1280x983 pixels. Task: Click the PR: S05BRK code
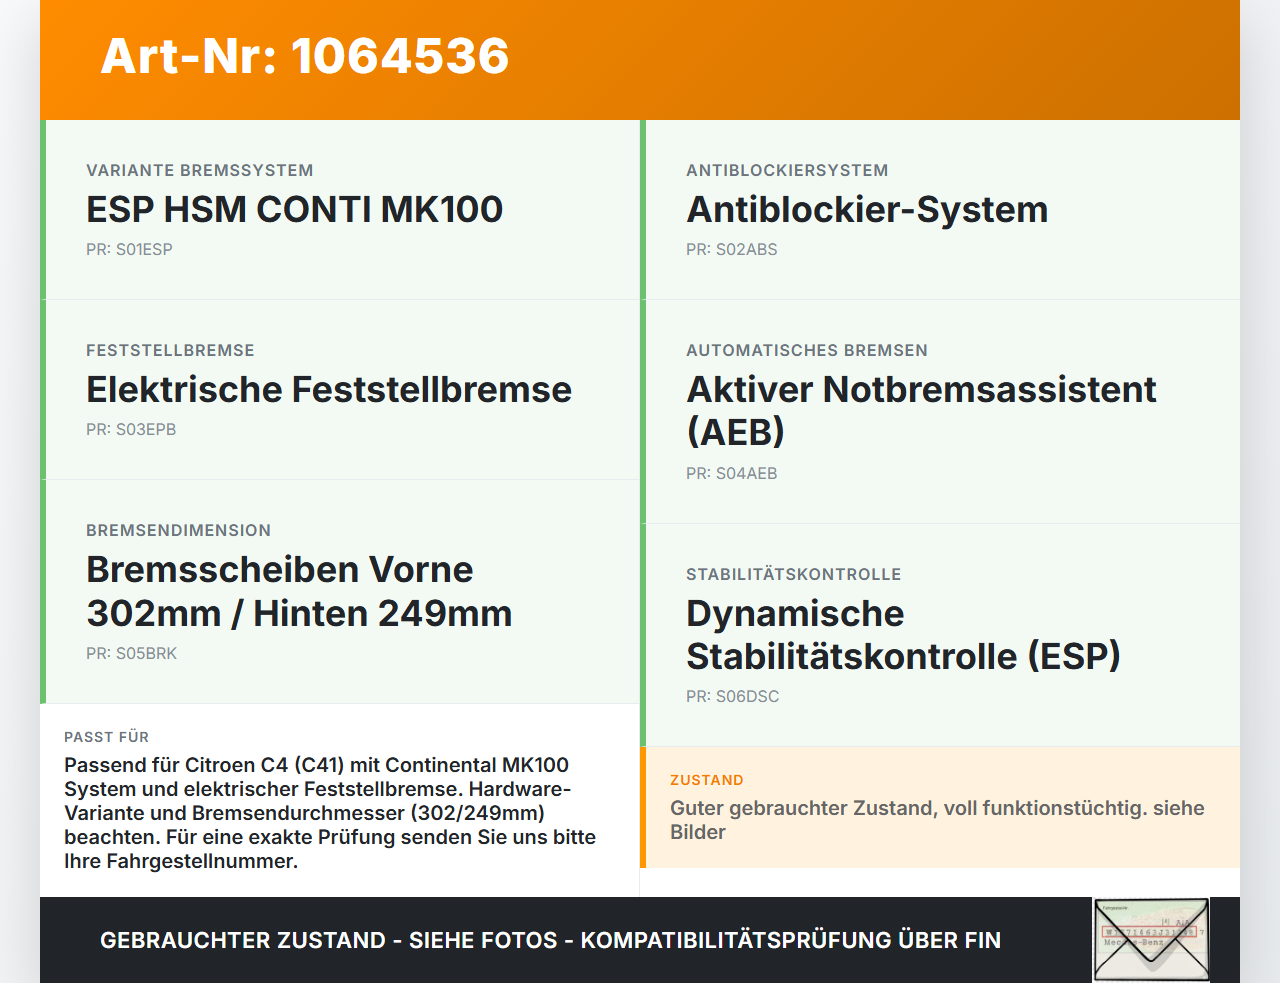[131, 653]
